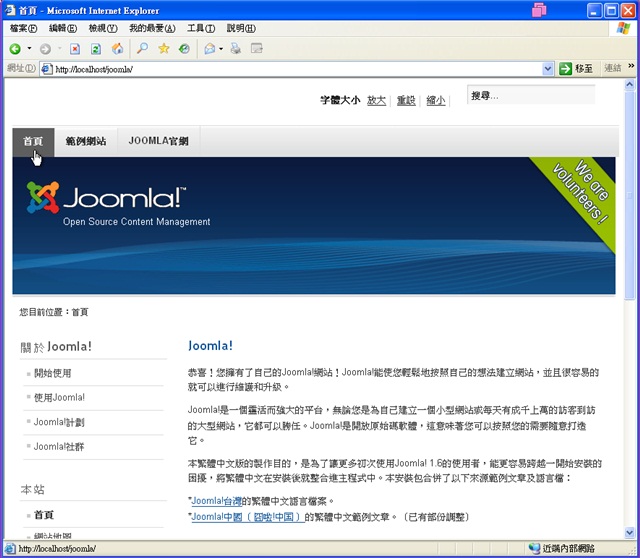The image size is (640, 558).
Task: Open Favorites star icon
Action: pyautogui.click(x=164, y=49)
